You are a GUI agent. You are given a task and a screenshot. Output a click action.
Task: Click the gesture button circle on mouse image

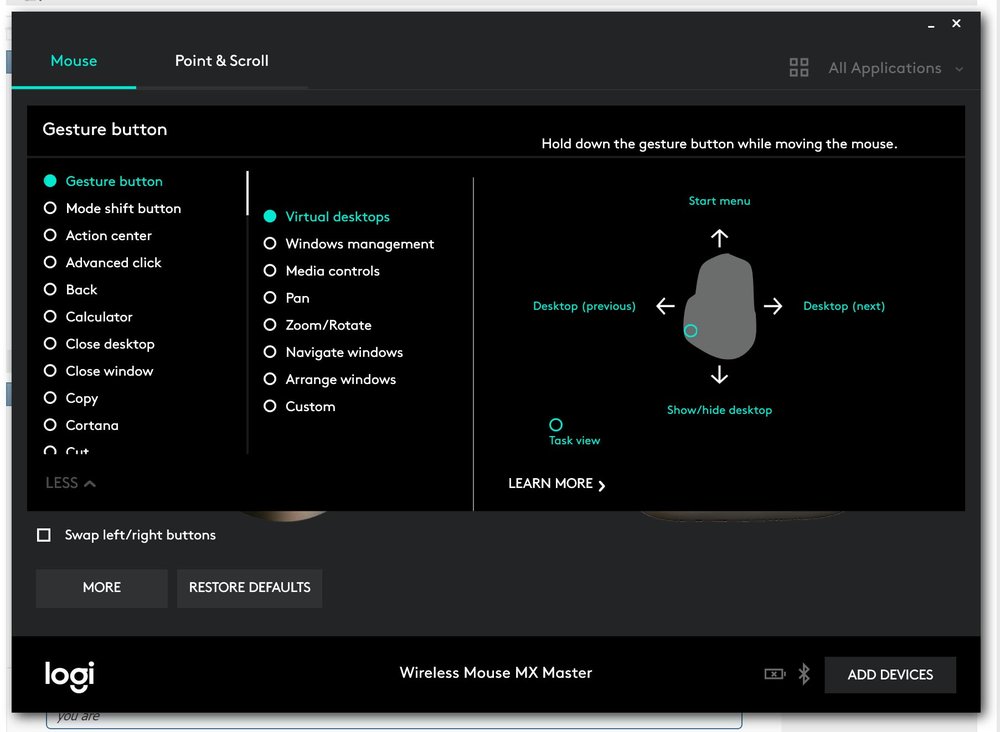pos(690,330)
